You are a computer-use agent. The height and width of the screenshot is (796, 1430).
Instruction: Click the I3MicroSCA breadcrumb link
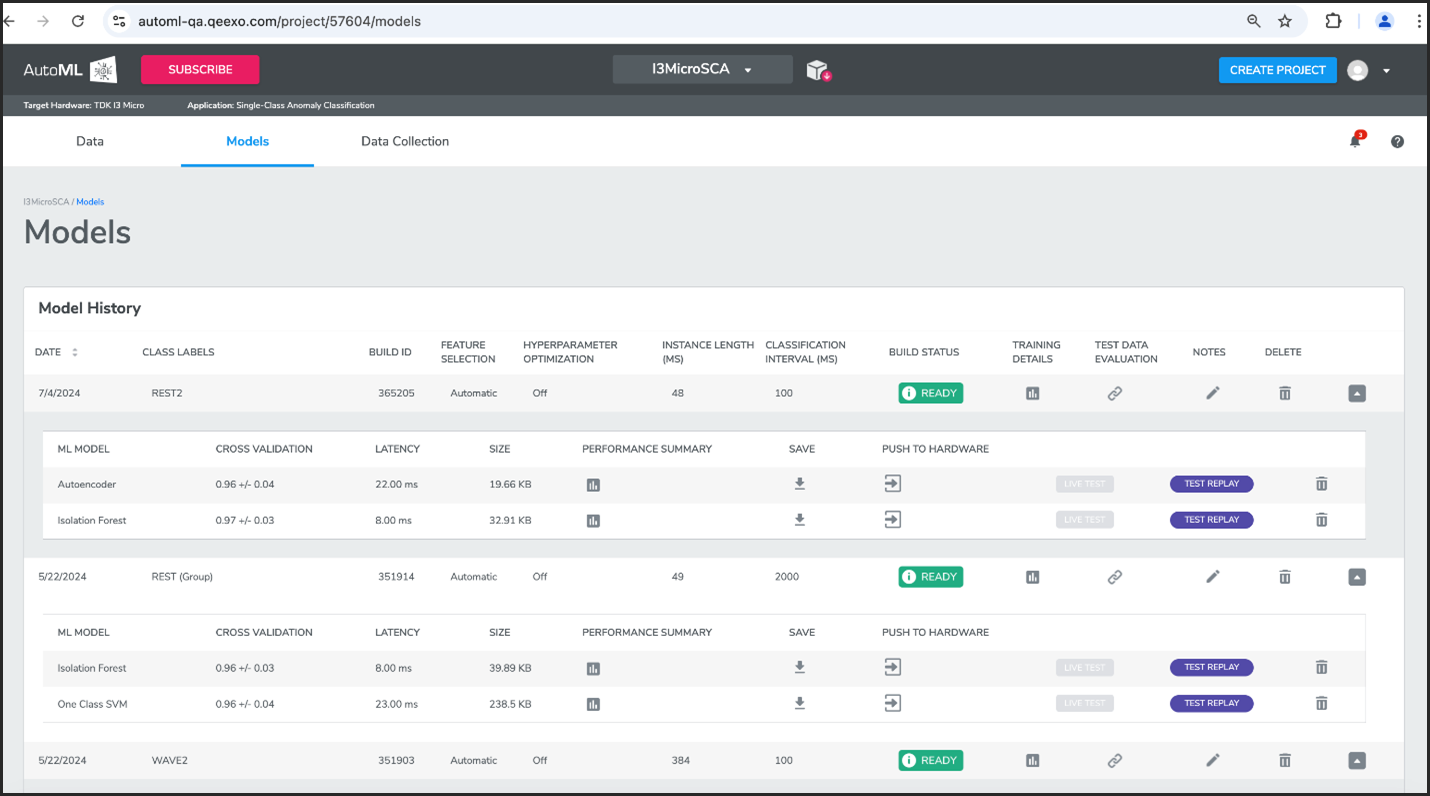(x=46, y=202)
